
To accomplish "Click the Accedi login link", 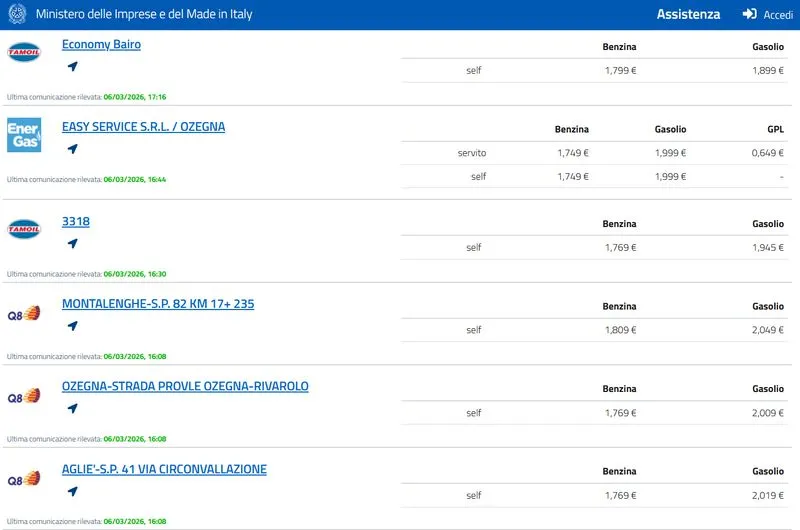I will pyautogui.click(x=777, y=15).
